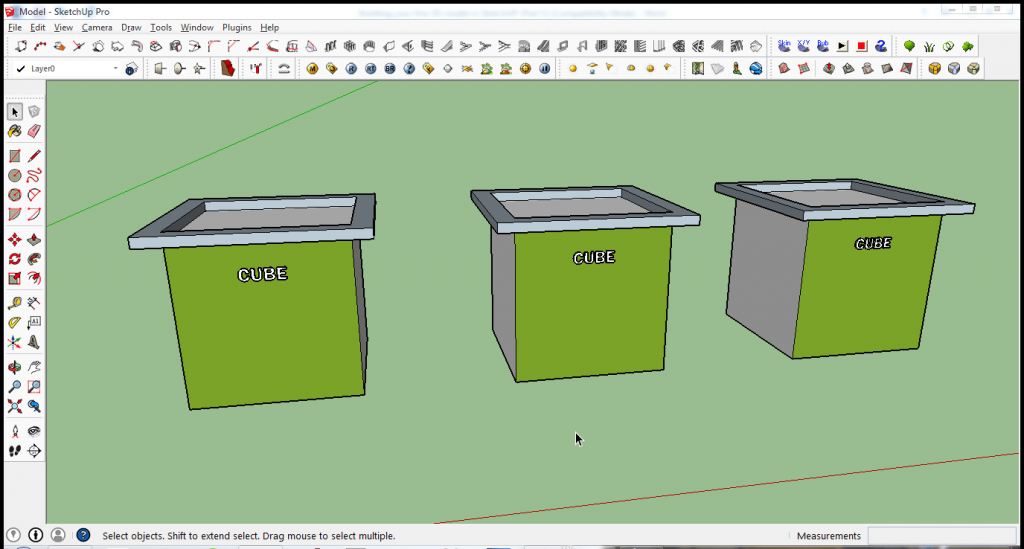This screenshot has width=1024, height=549.
Task: Choose the Freehand drawing tool
Action: click(34, 176)
